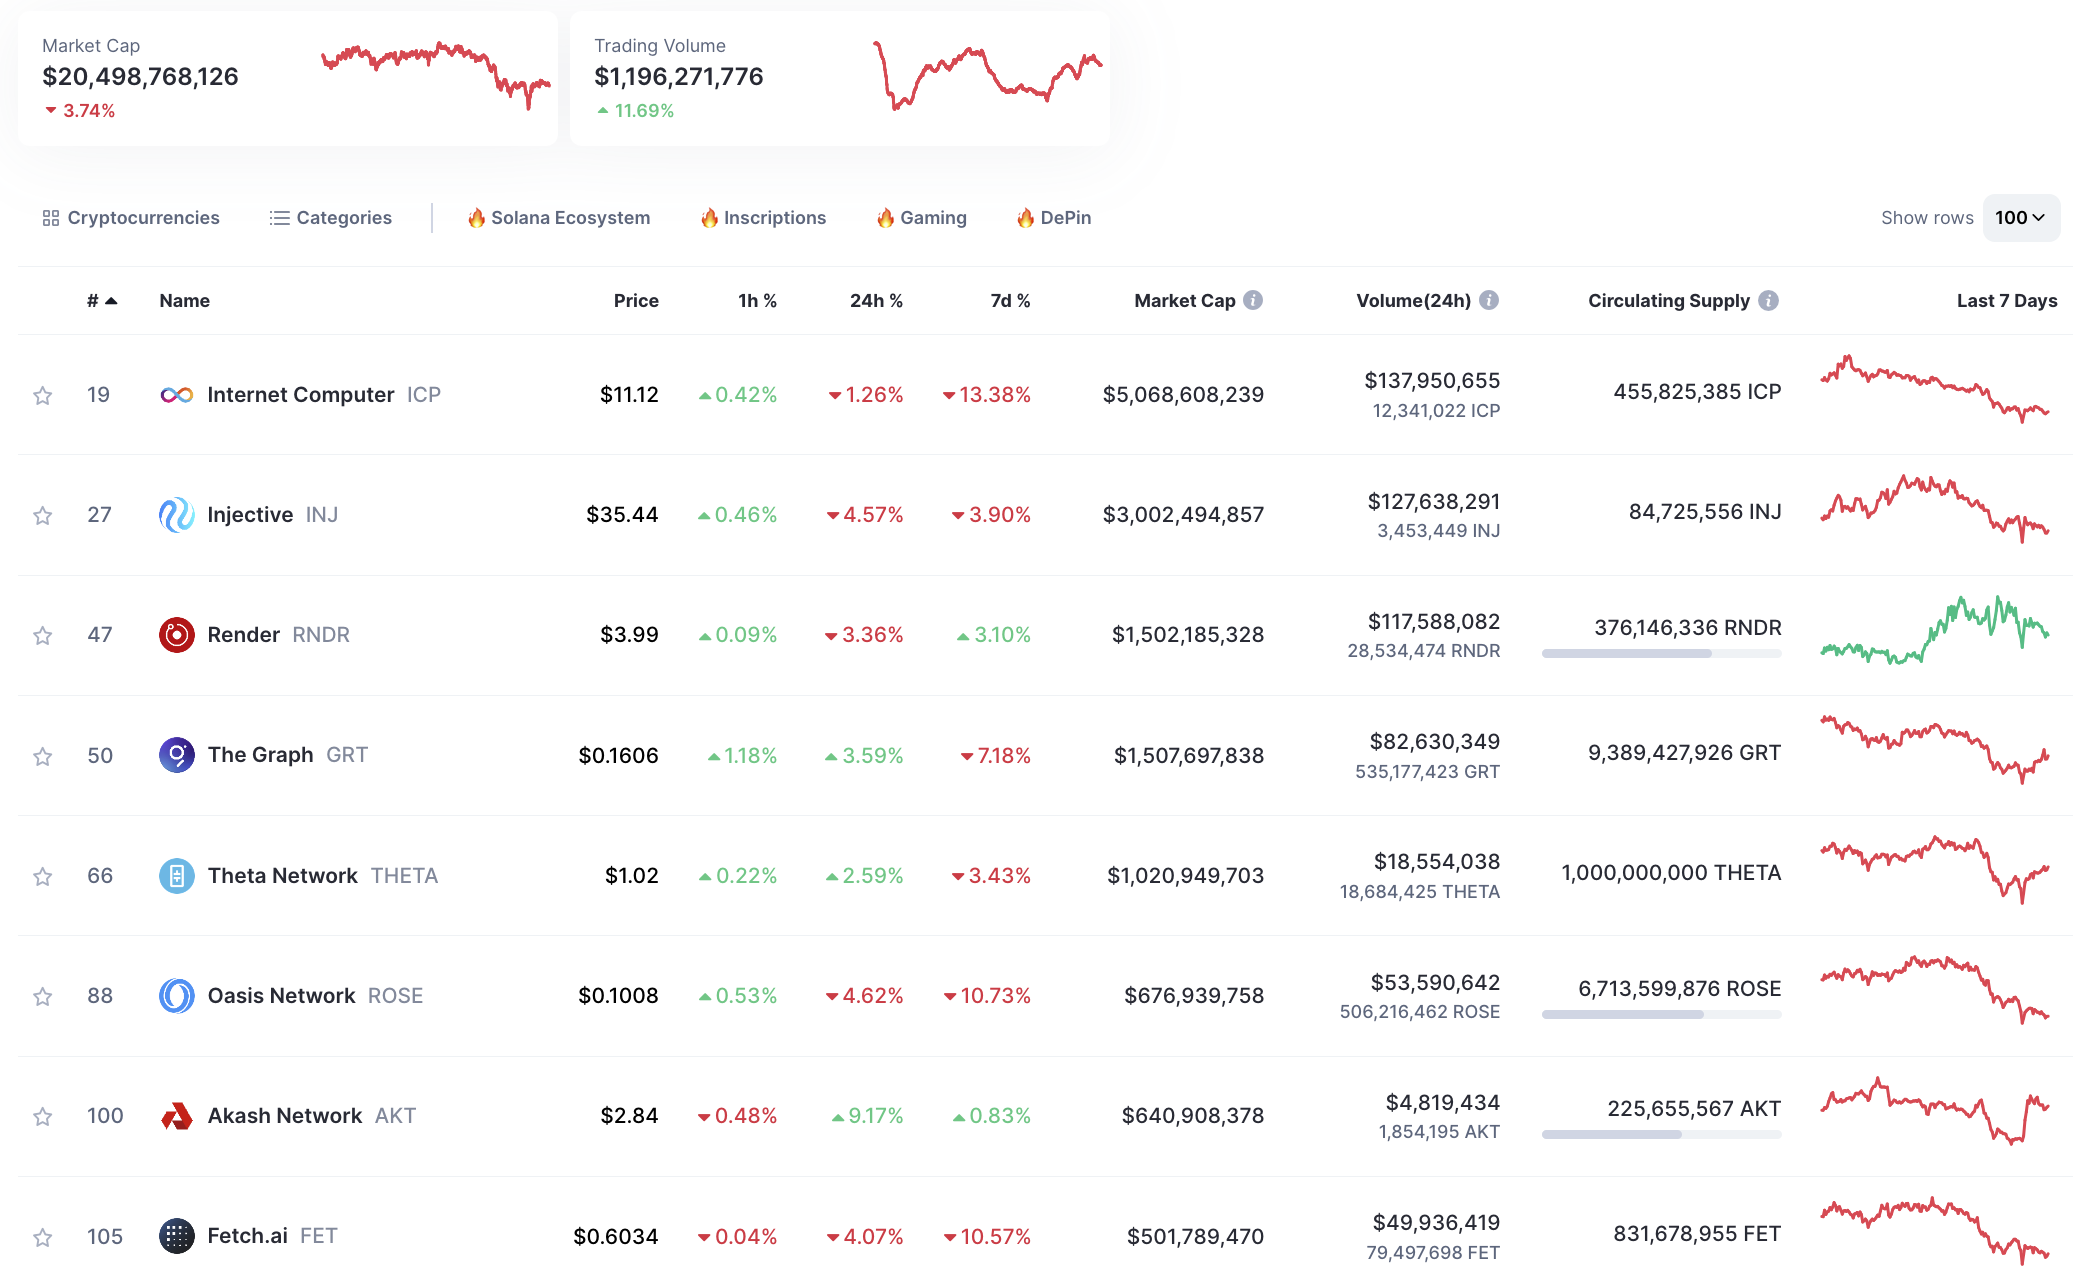This screenshot has width=2076, height=1286.
Task: Sort by Price column header
Action: [x=636, y=301]
